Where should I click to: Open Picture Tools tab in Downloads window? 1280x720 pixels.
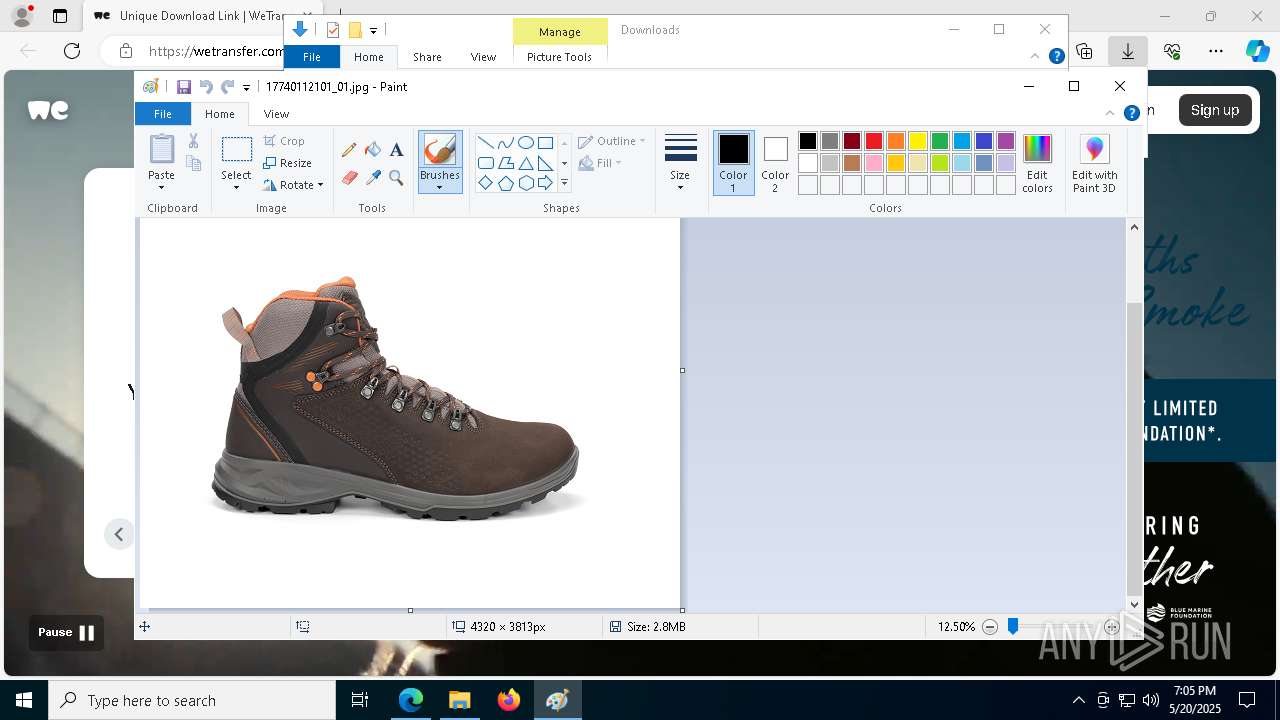click(559, 57)
